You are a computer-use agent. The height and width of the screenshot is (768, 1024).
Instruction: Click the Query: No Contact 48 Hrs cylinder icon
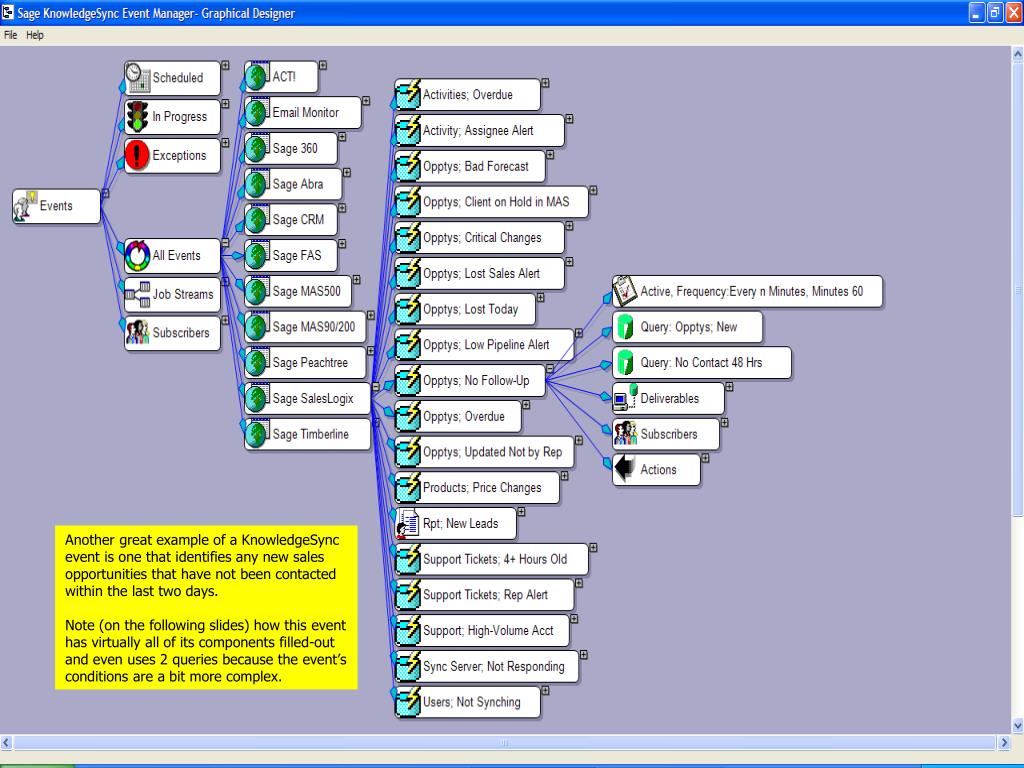625,362
